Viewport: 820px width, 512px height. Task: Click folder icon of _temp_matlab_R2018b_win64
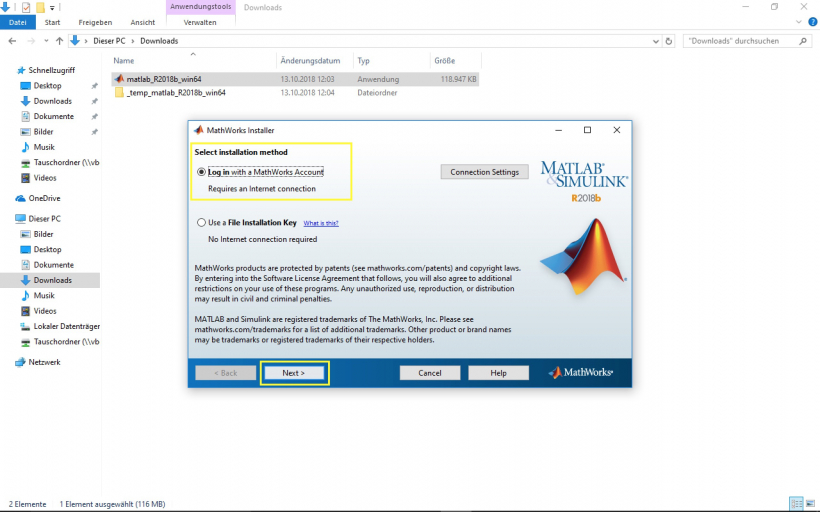coord(119,93)
